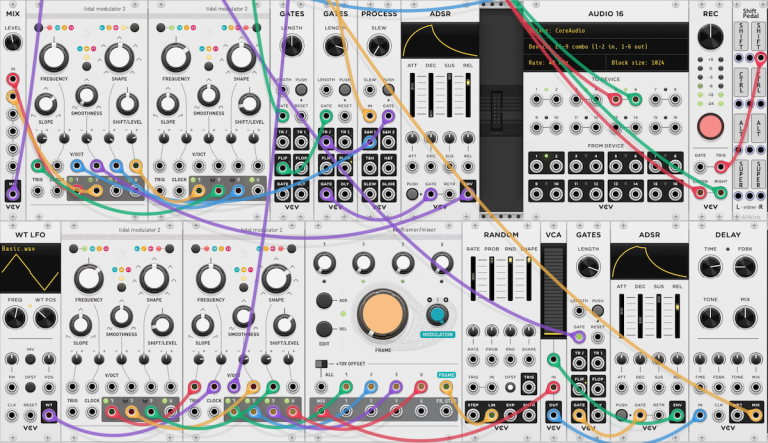Viewport: 768px width, 443px height.
Task: Toggle the INV button on WT LFO
Action: (30, 359)
